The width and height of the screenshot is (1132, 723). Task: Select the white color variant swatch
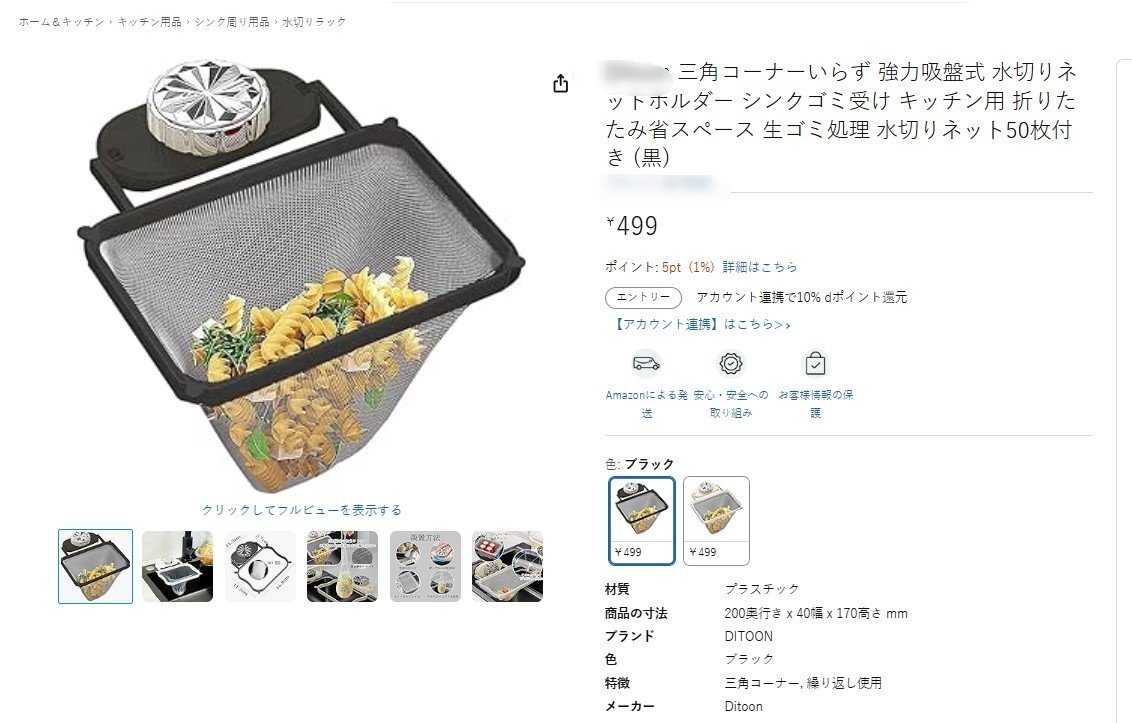(716, 521)
